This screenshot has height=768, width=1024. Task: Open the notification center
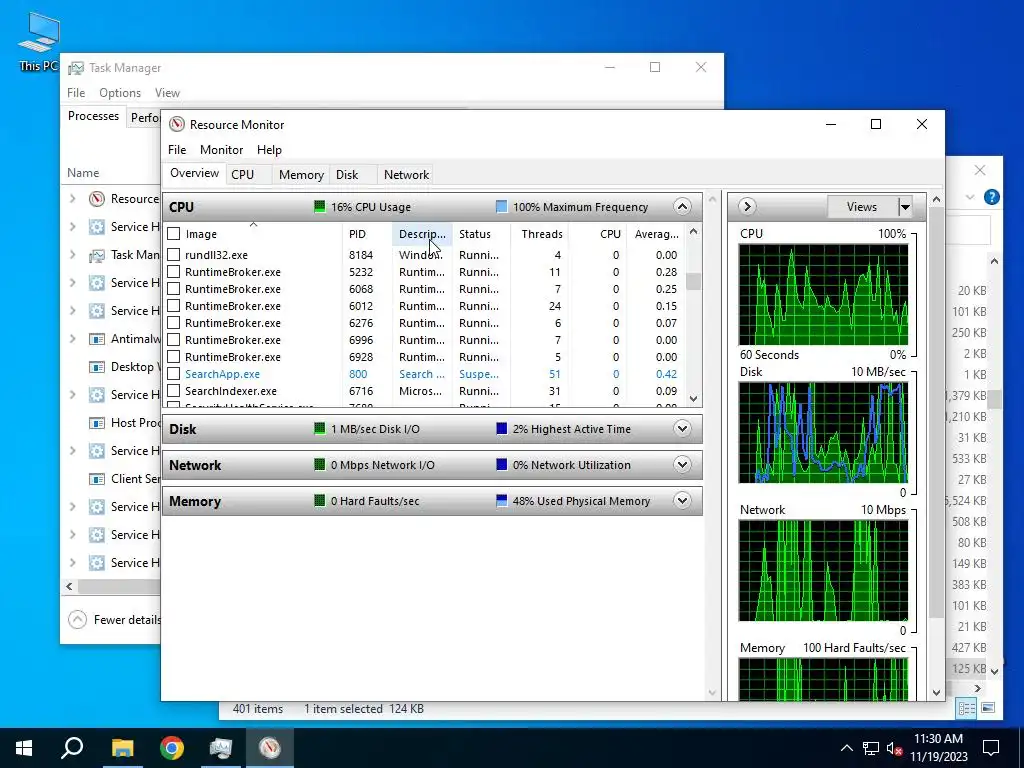(x=991, y=748)
